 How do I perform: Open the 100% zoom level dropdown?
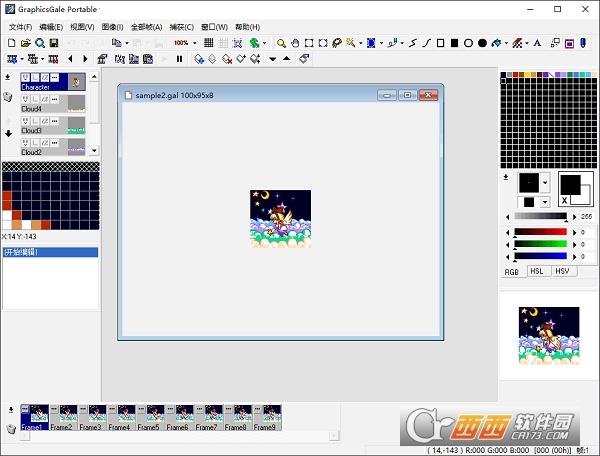[196, 43]
